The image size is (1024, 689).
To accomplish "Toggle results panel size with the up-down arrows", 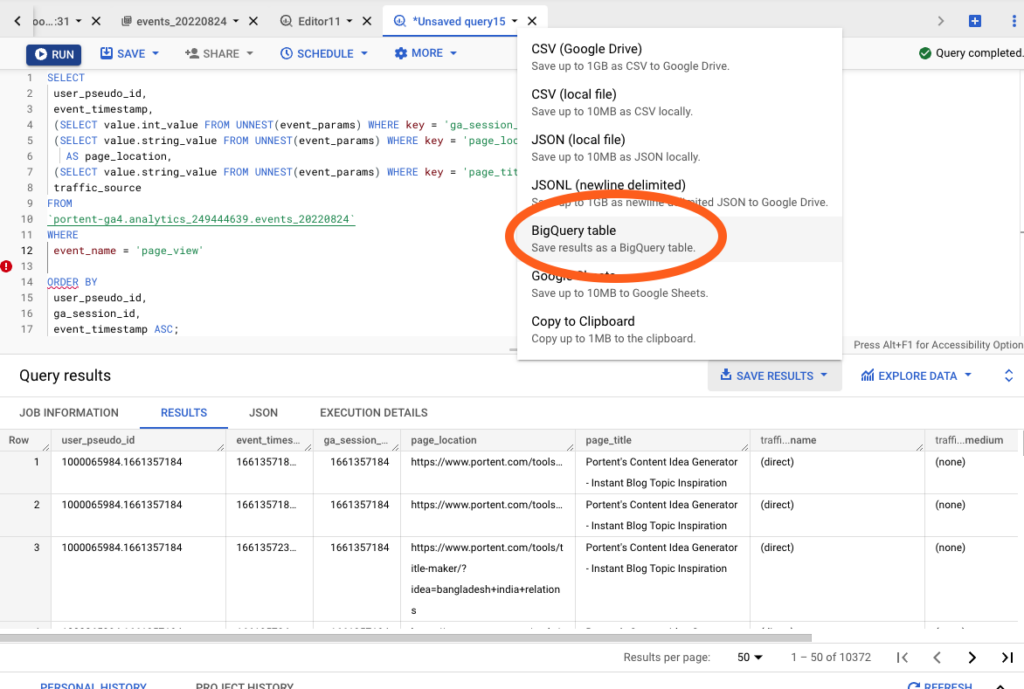I will (x=1008, y=376).
